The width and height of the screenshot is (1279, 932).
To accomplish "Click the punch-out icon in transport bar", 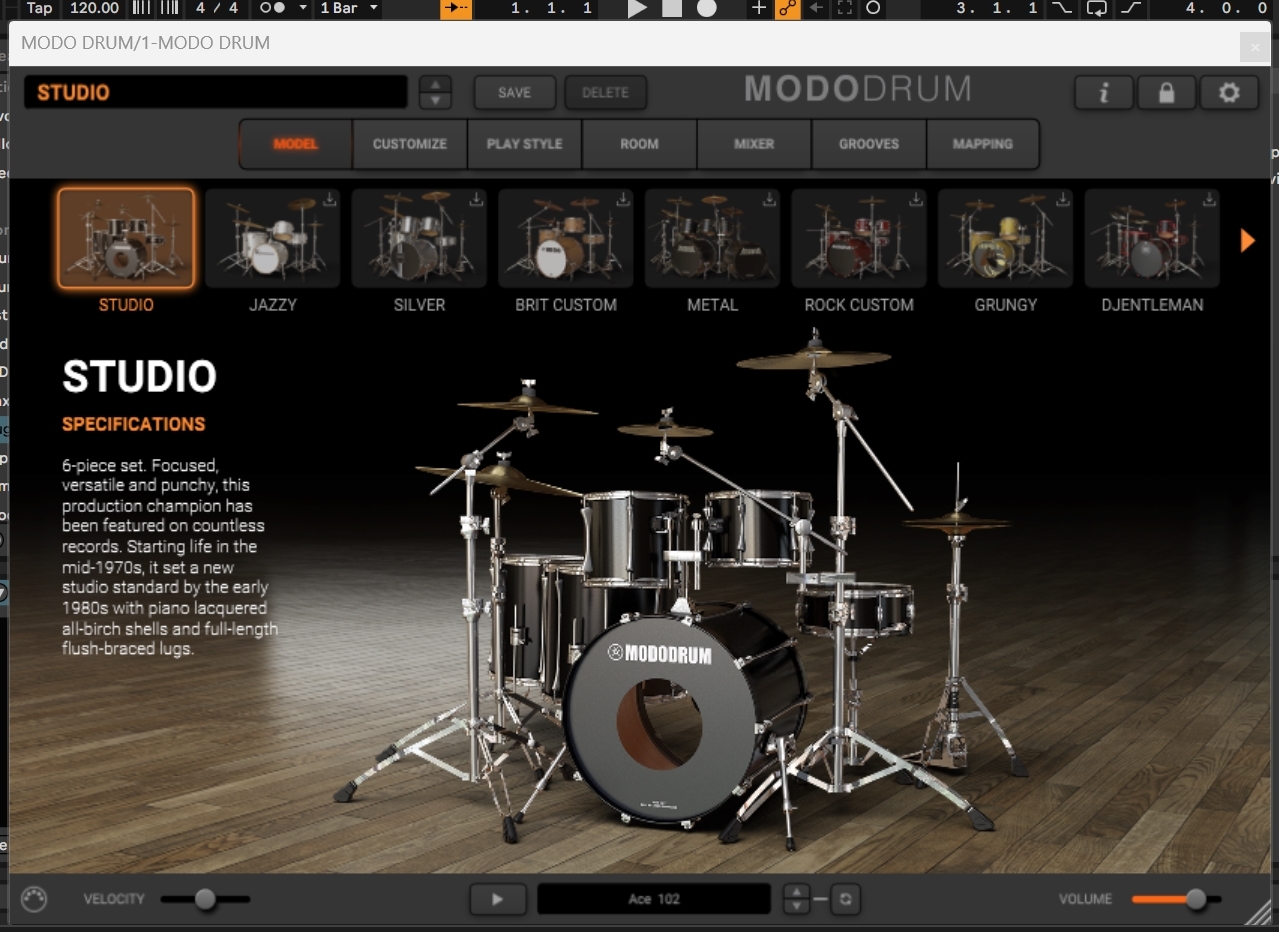I will 1131,8.
